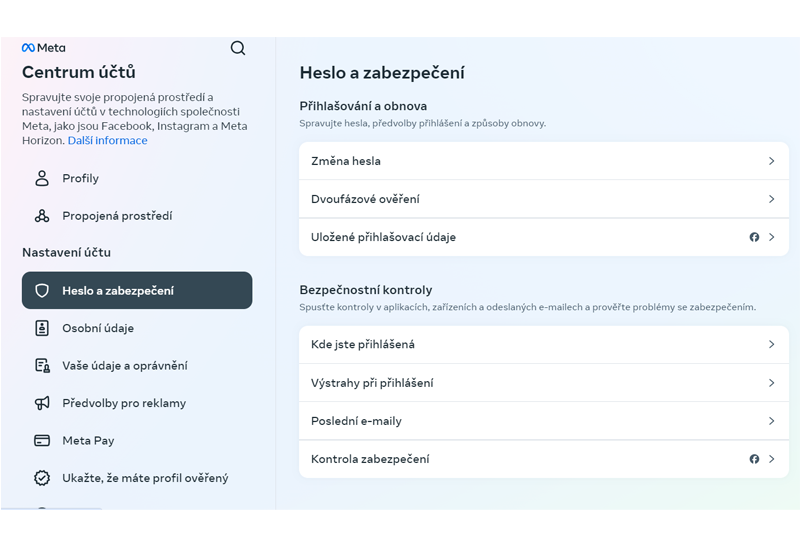This screenshot has width=800, height=547.
Task: Click the main Heslo a zabezpečení page title
Action: (382, 73)
